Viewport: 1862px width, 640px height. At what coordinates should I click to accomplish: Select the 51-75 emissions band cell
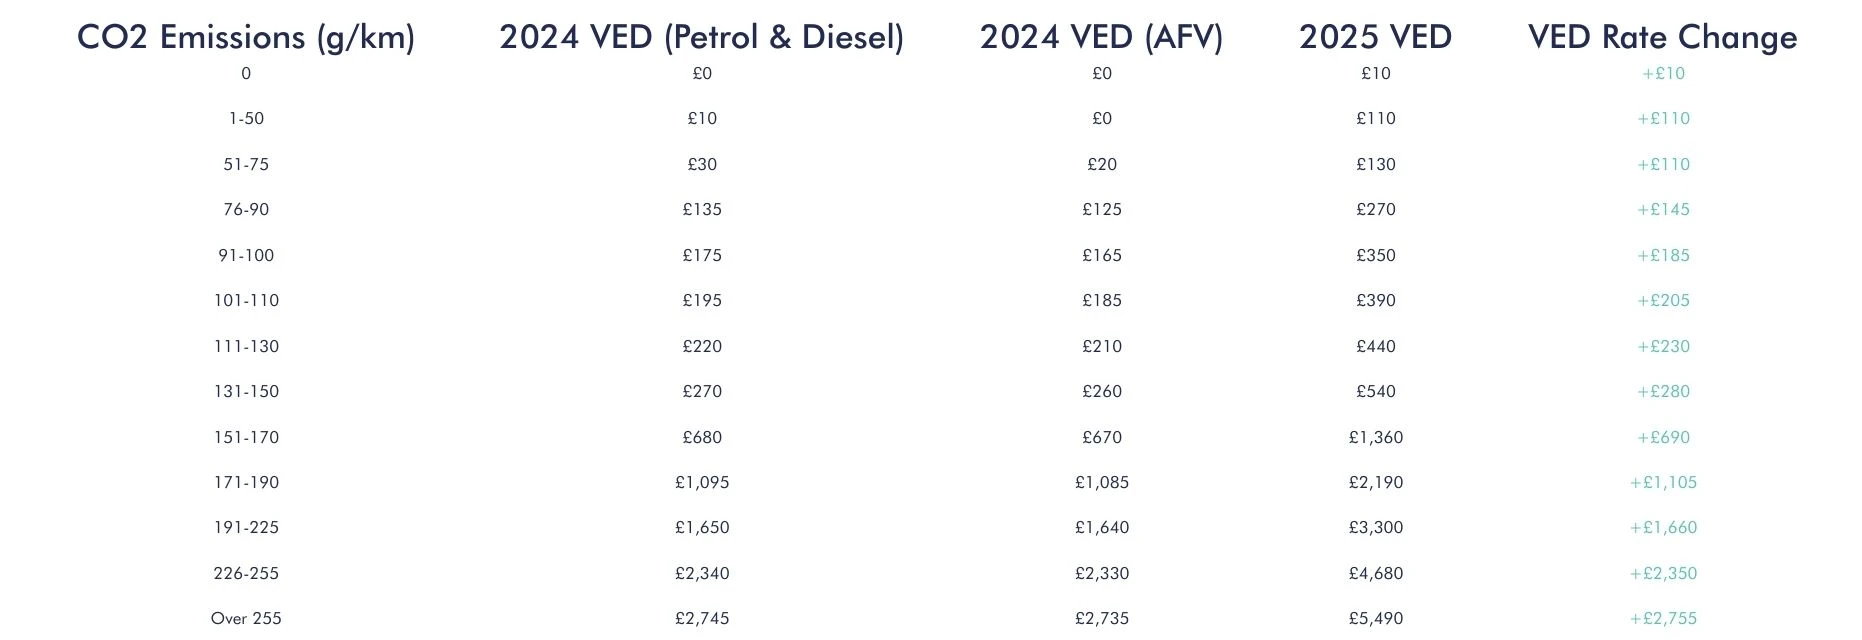[246, 164]
